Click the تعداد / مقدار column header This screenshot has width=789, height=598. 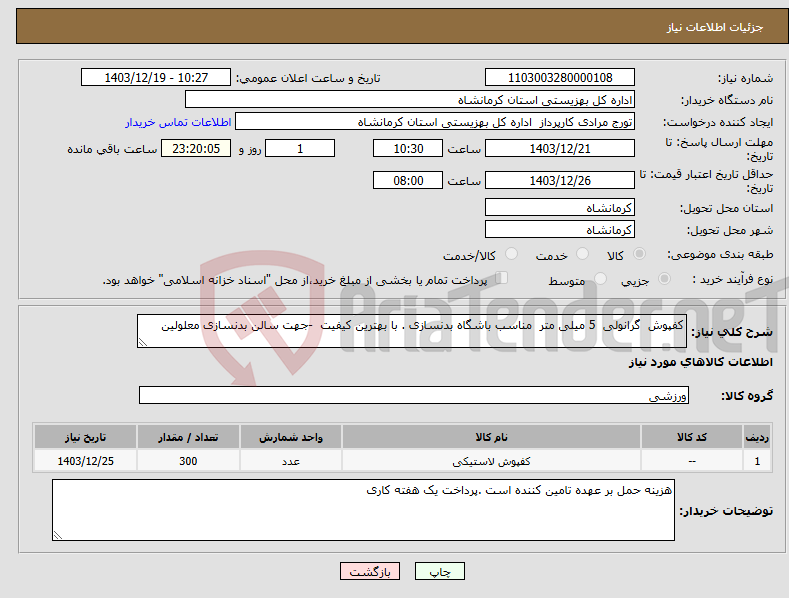[188, 437]
